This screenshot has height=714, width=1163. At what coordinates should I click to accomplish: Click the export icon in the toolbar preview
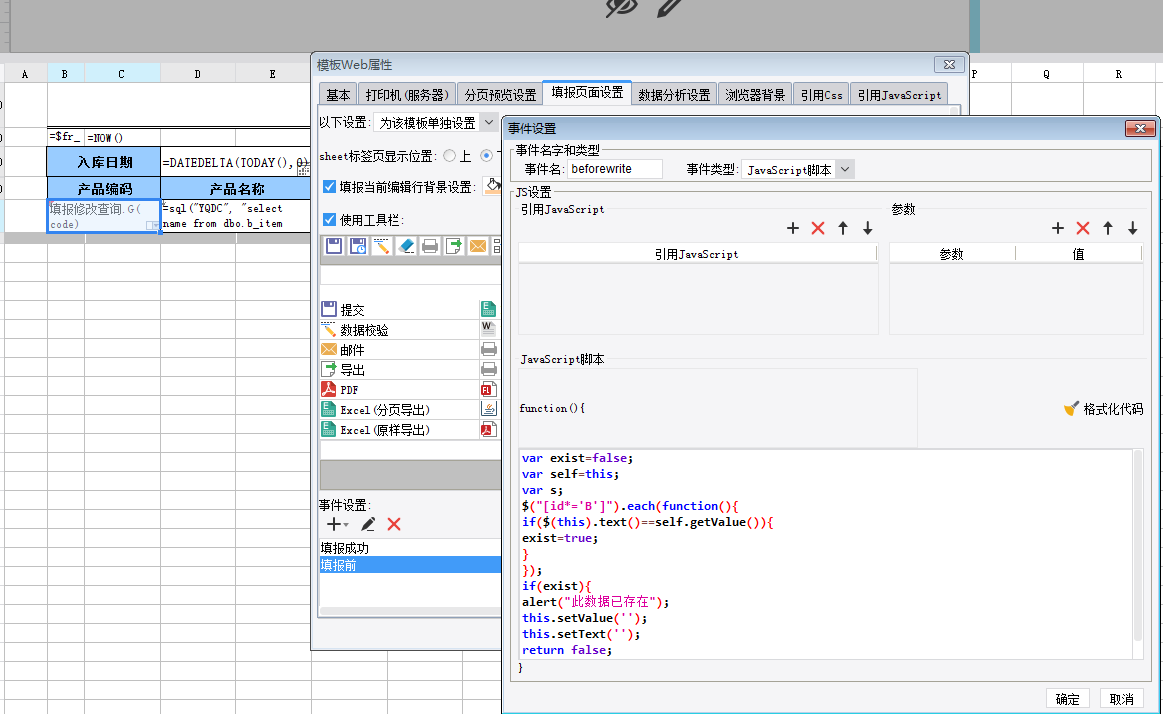[x=454, y=246]
